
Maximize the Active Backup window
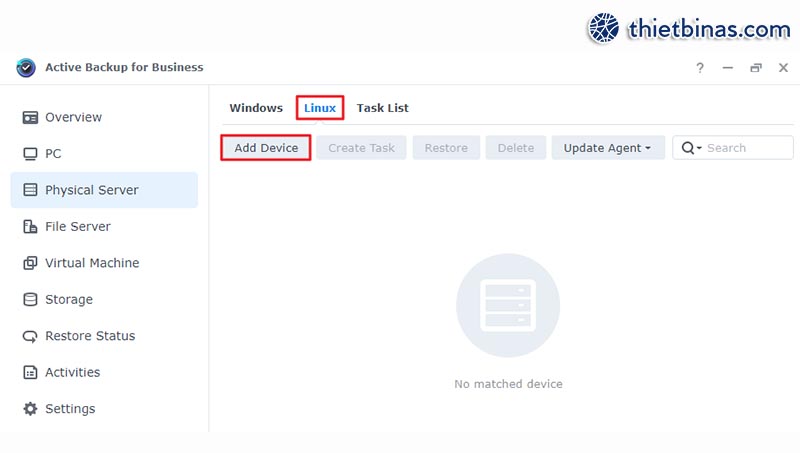click(x=756, y=67)
